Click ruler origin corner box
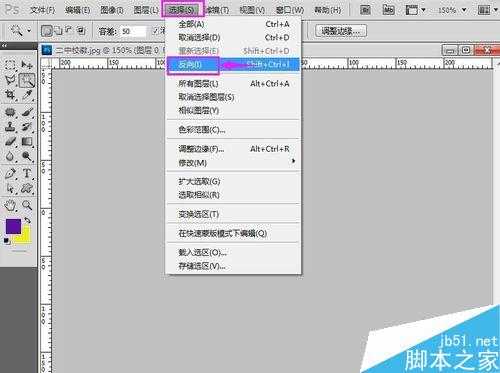The width and height of the screenshot is (500, 373). tap(46, 63)
